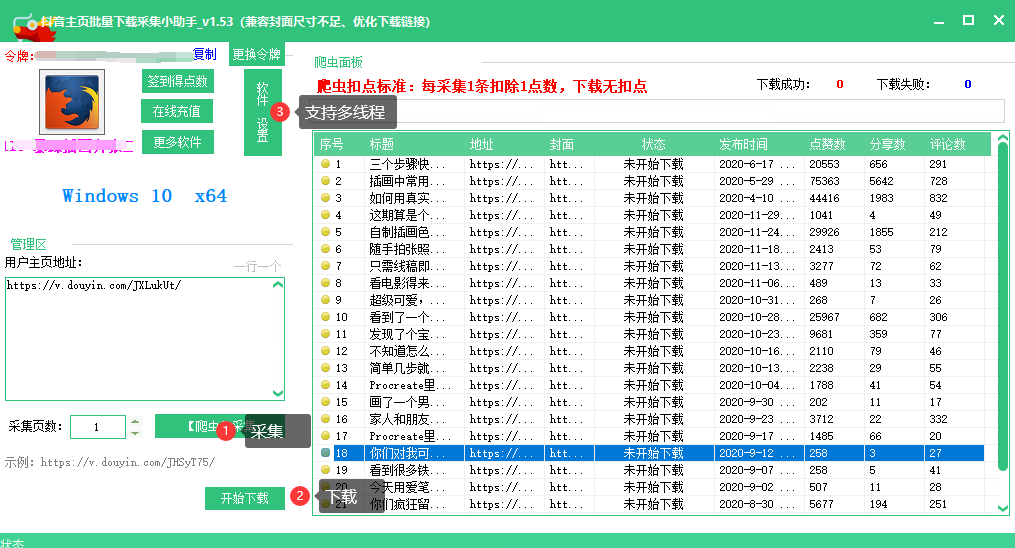The width and height of the screenshot is (1015, 548).
Task: Sort list by 点赞数 column header
Action: click(827, 145)
